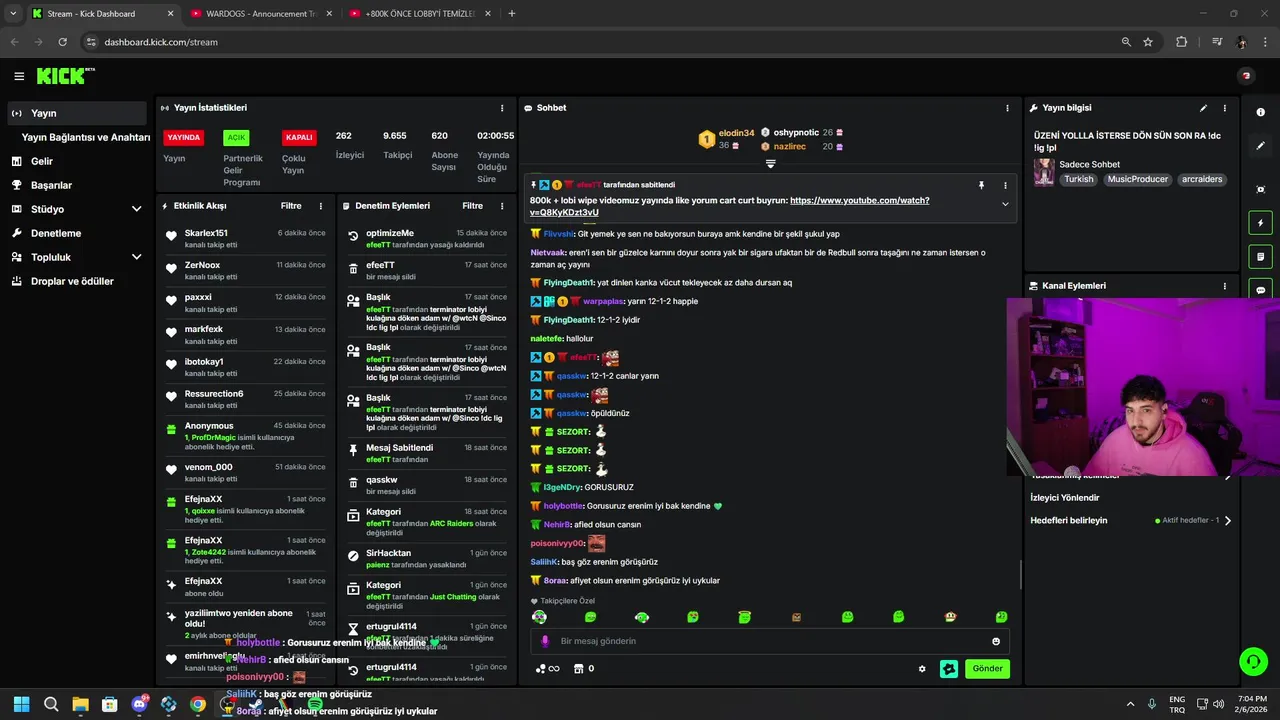
Task: Open Chrome tab search dropdown
Action: pos(12,13)
